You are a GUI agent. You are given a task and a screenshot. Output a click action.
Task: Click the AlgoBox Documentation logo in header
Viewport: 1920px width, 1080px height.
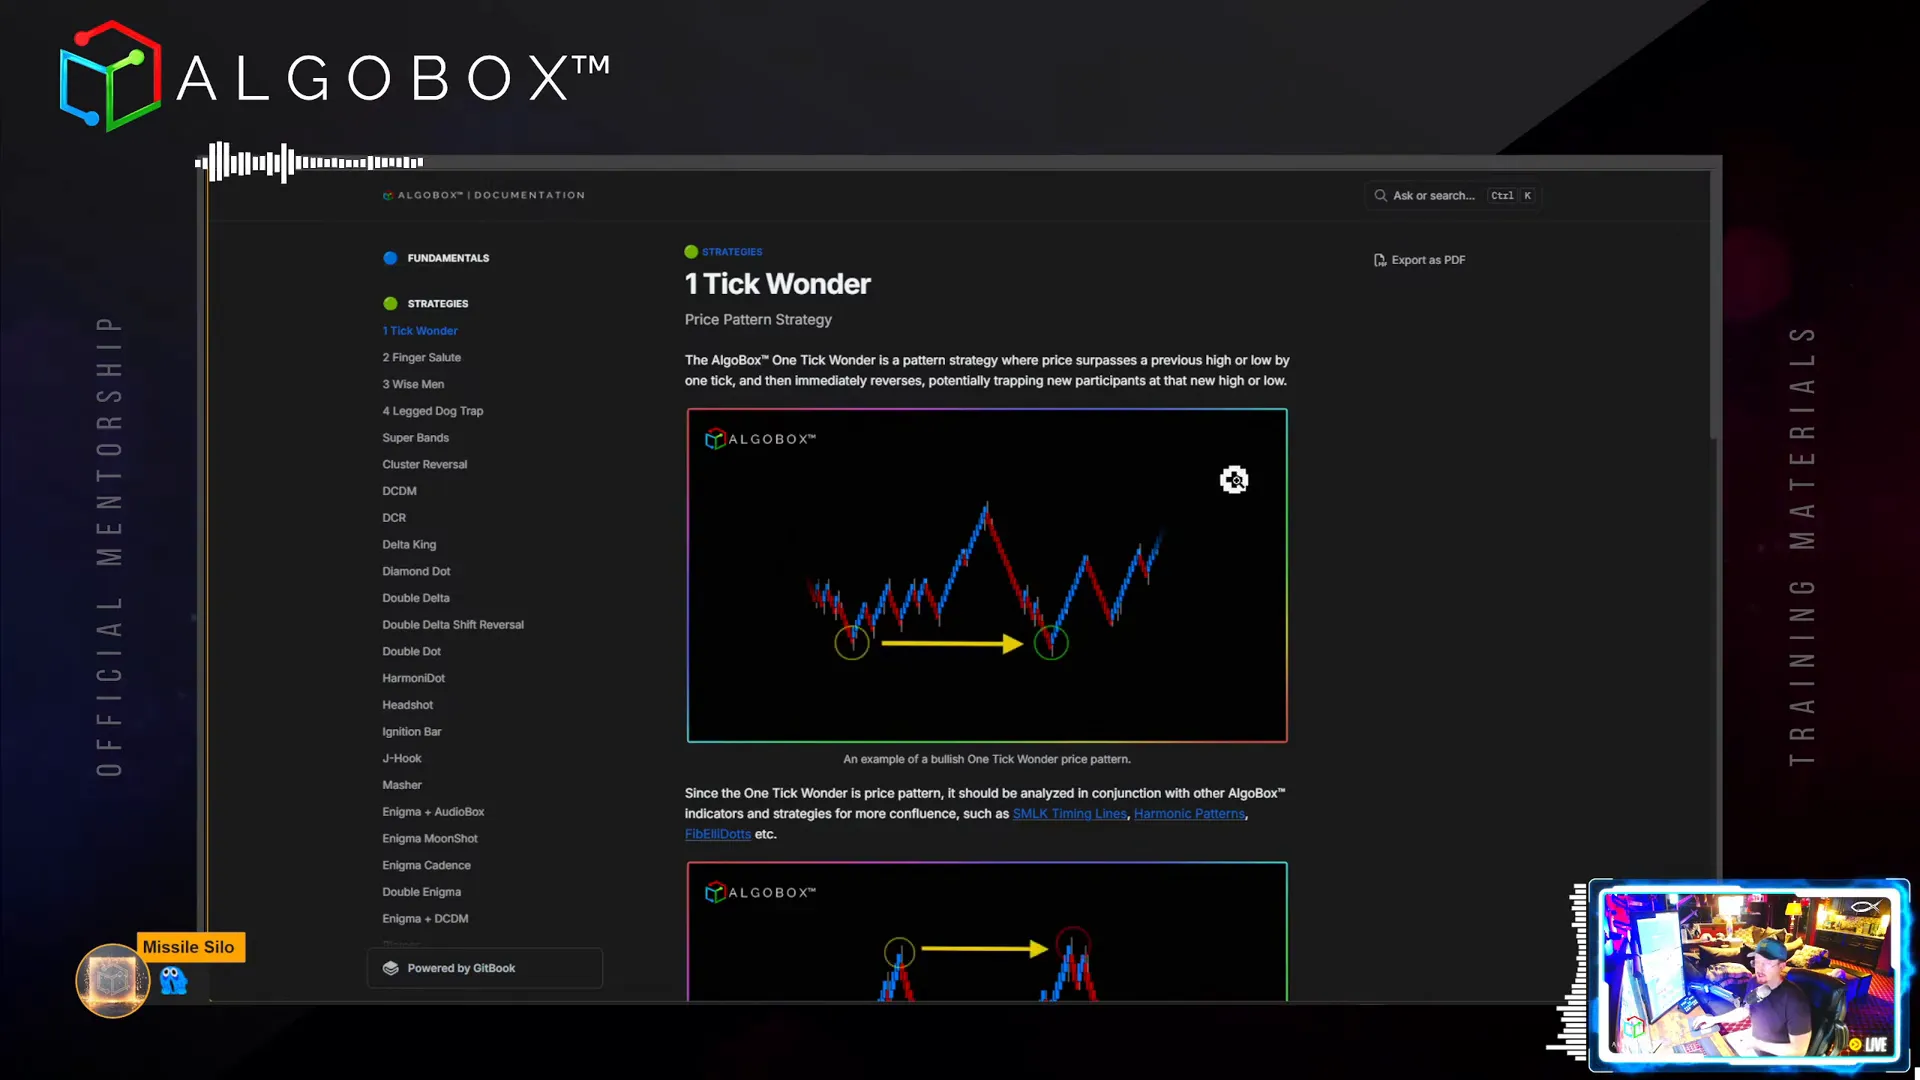click(x=483, y=195)
